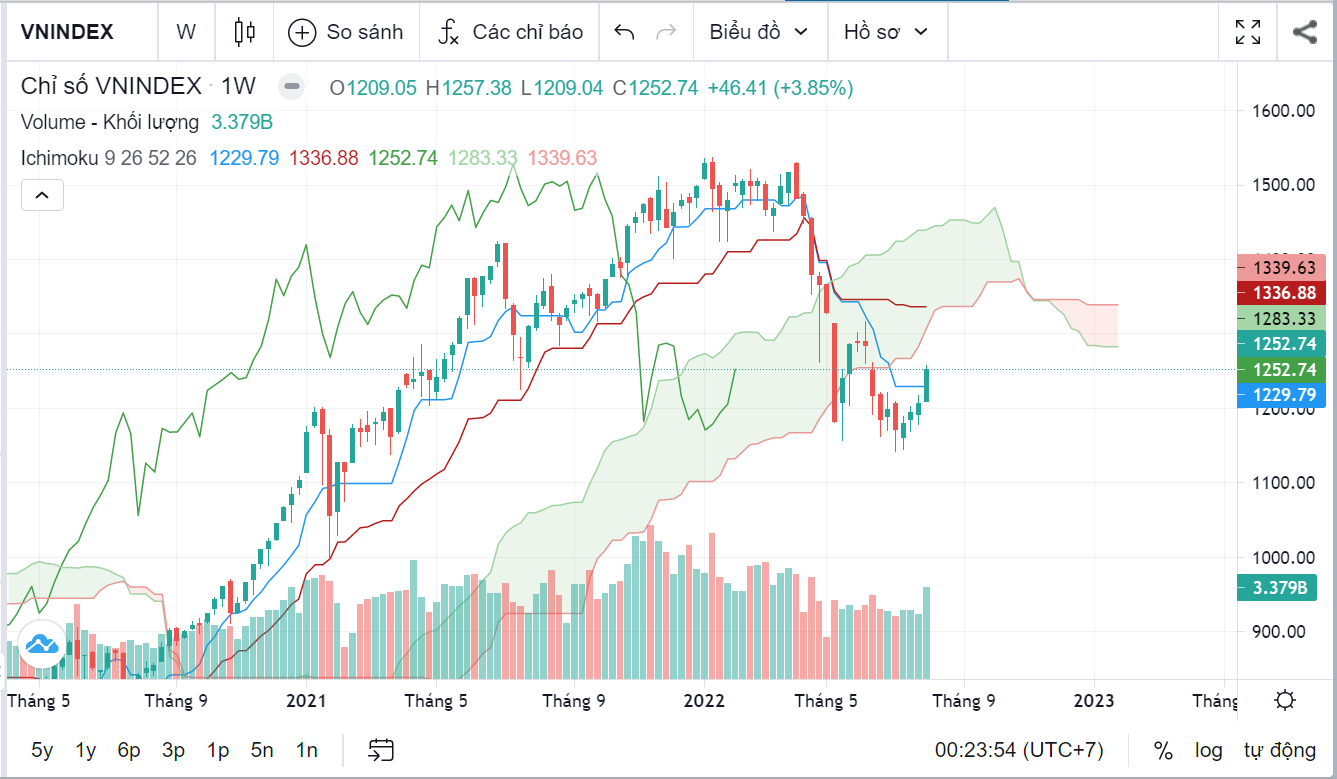Viewport: 1337px width, 779px height.
Task: Click the Ichimoku value 1336.88 in legend
Action: (324, 158)
